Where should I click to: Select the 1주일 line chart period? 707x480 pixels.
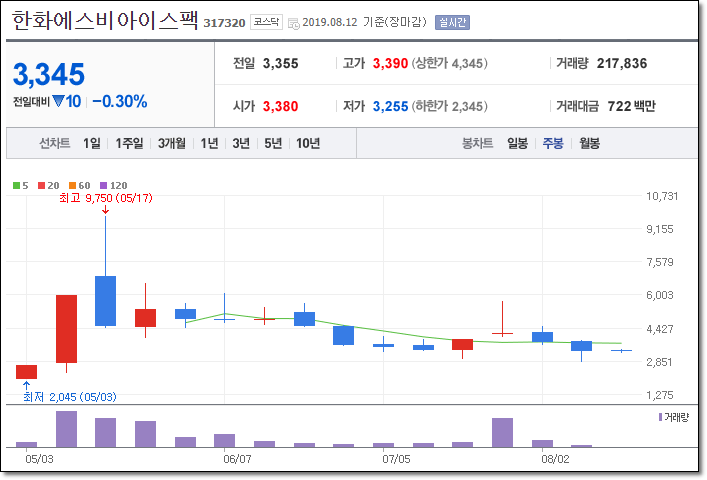(129, 143)
